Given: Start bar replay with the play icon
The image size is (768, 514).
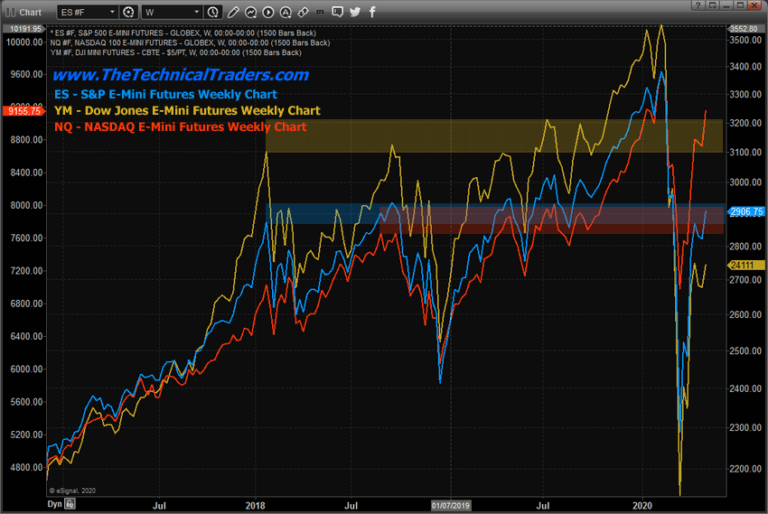Looking at the screenshot, I should 268,12.
